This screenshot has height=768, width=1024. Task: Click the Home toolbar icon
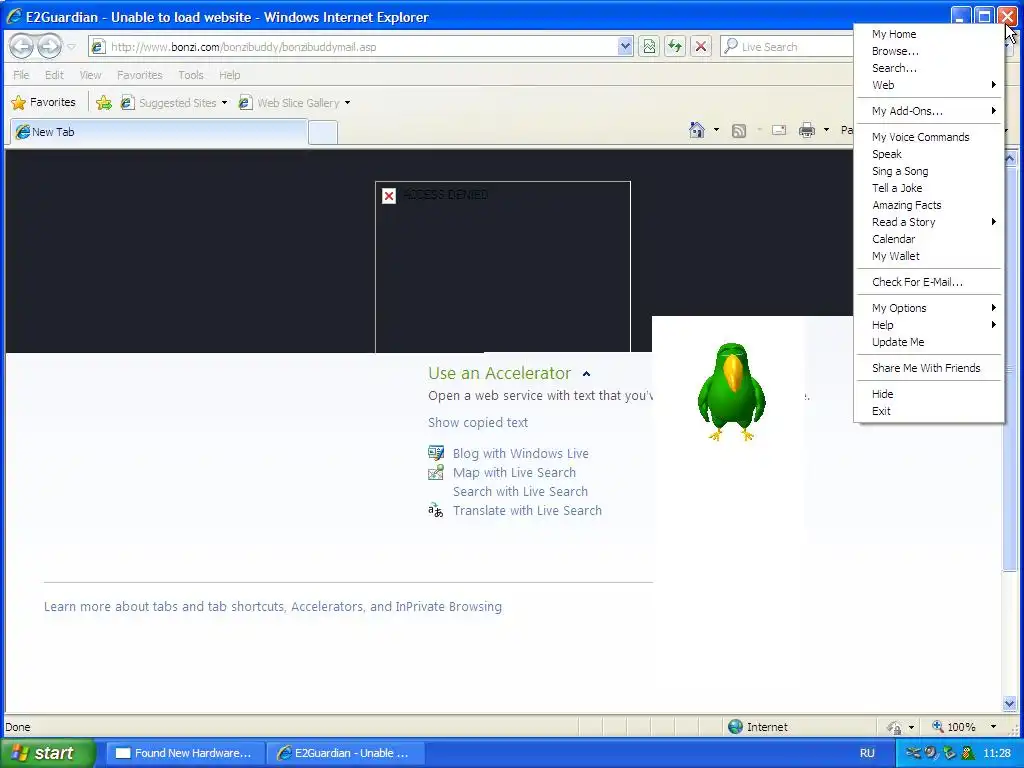point(697,130)
